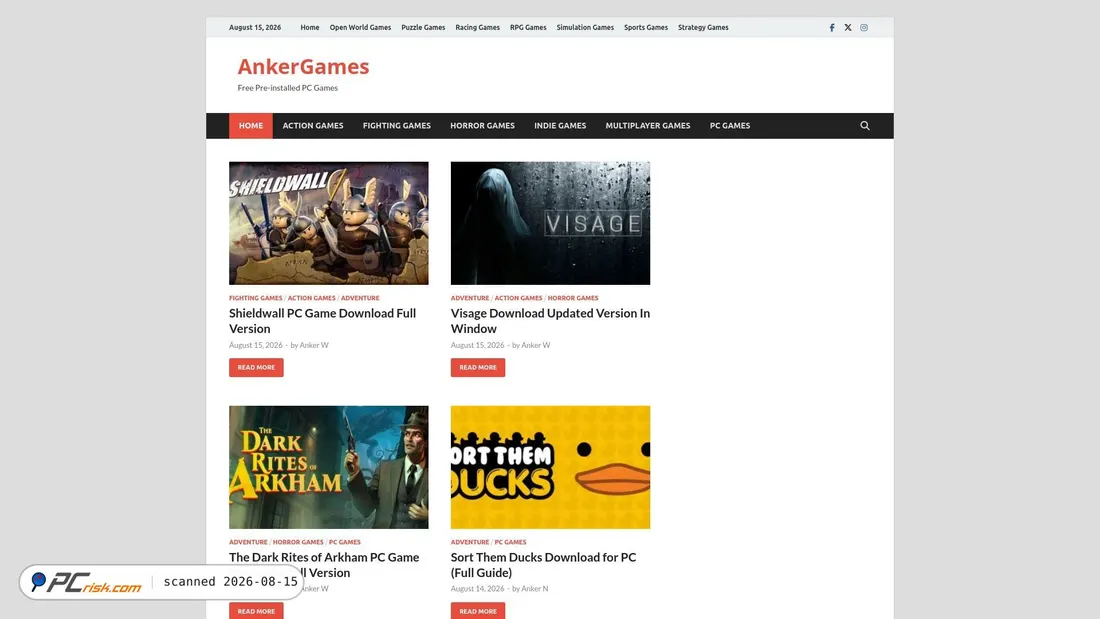
Task: Click ACTION GAMES tag on Shieldwall post
Action: (x=311, y=298)
